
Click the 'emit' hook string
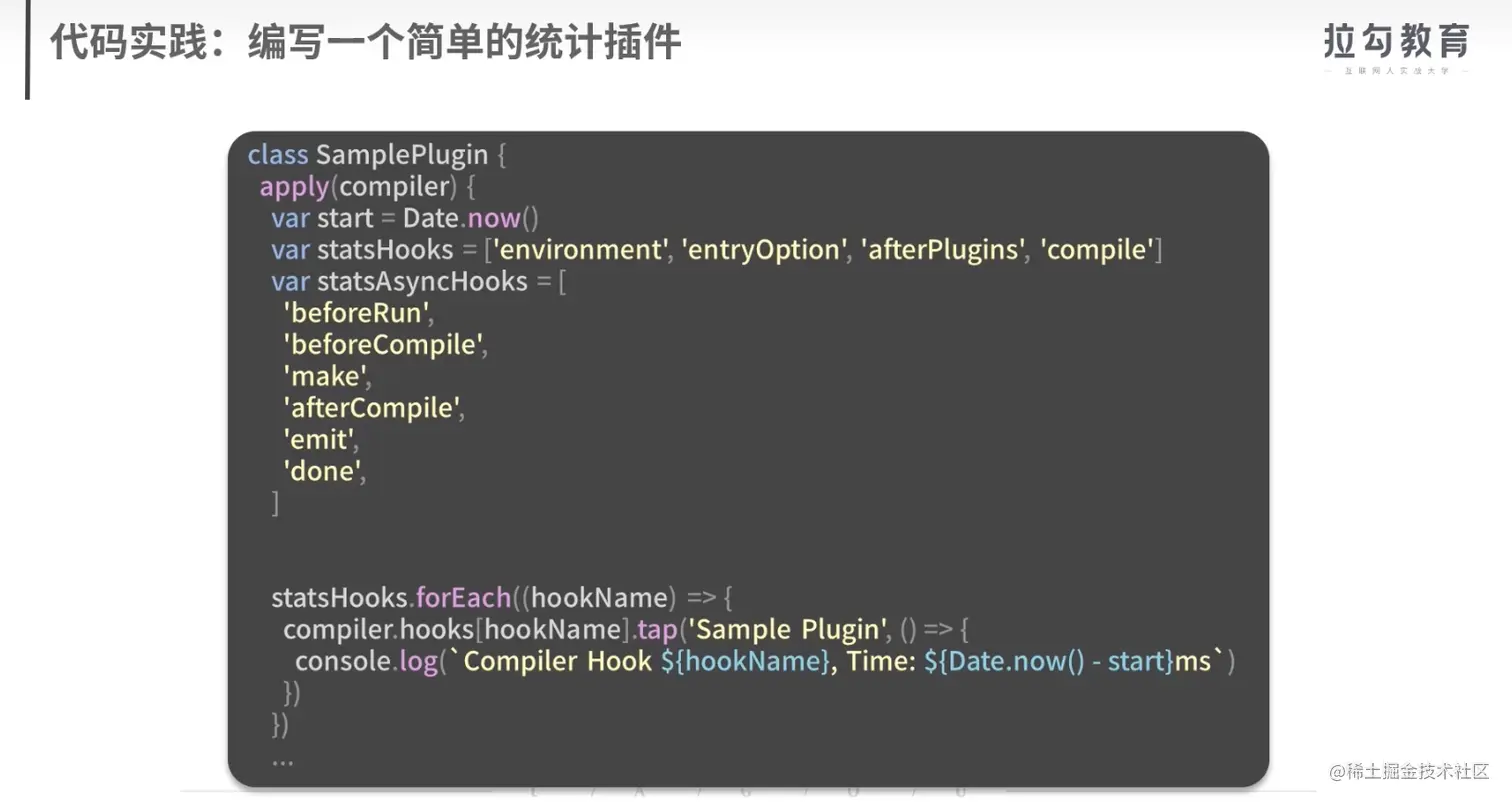[x=320, y=440]
